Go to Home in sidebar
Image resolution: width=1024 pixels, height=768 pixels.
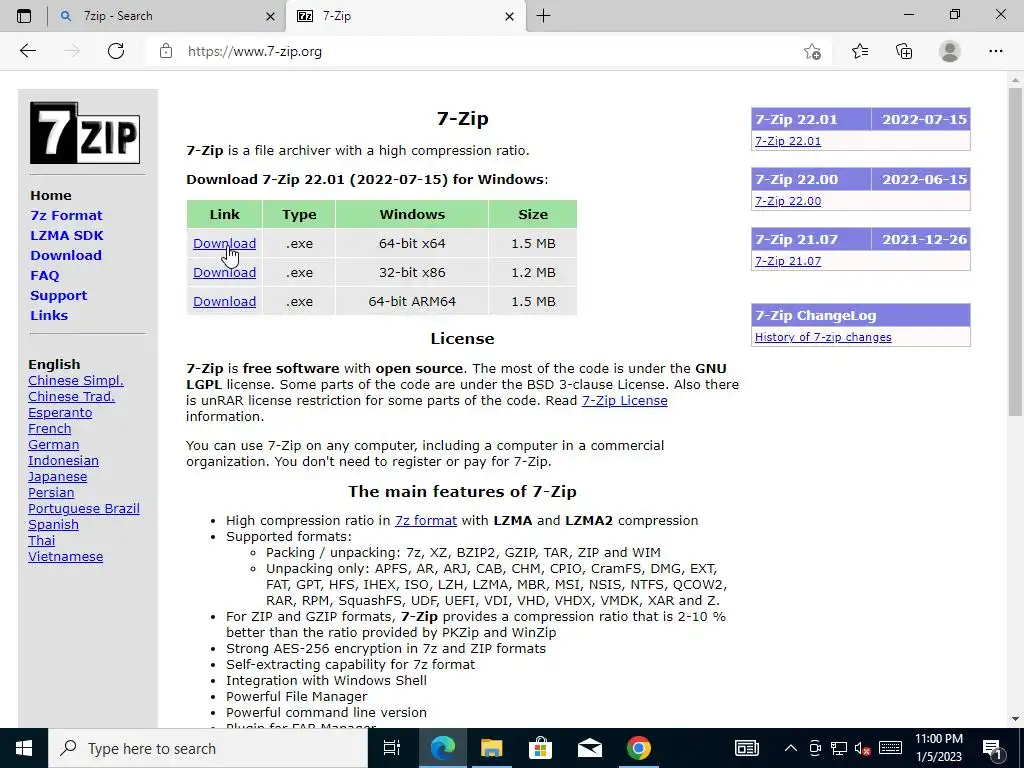pyautogui.click(x=51, y=195)
